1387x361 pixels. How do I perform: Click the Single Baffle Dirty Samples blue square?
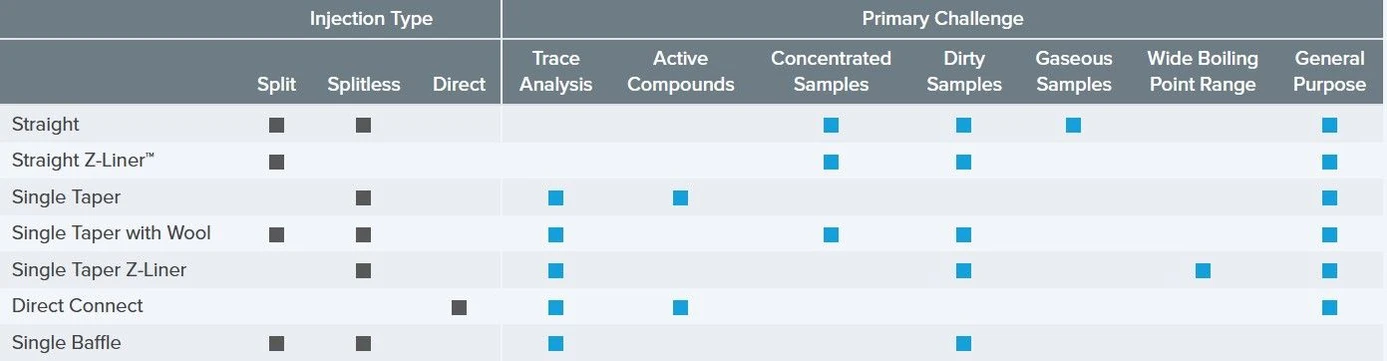click(964, 343)
